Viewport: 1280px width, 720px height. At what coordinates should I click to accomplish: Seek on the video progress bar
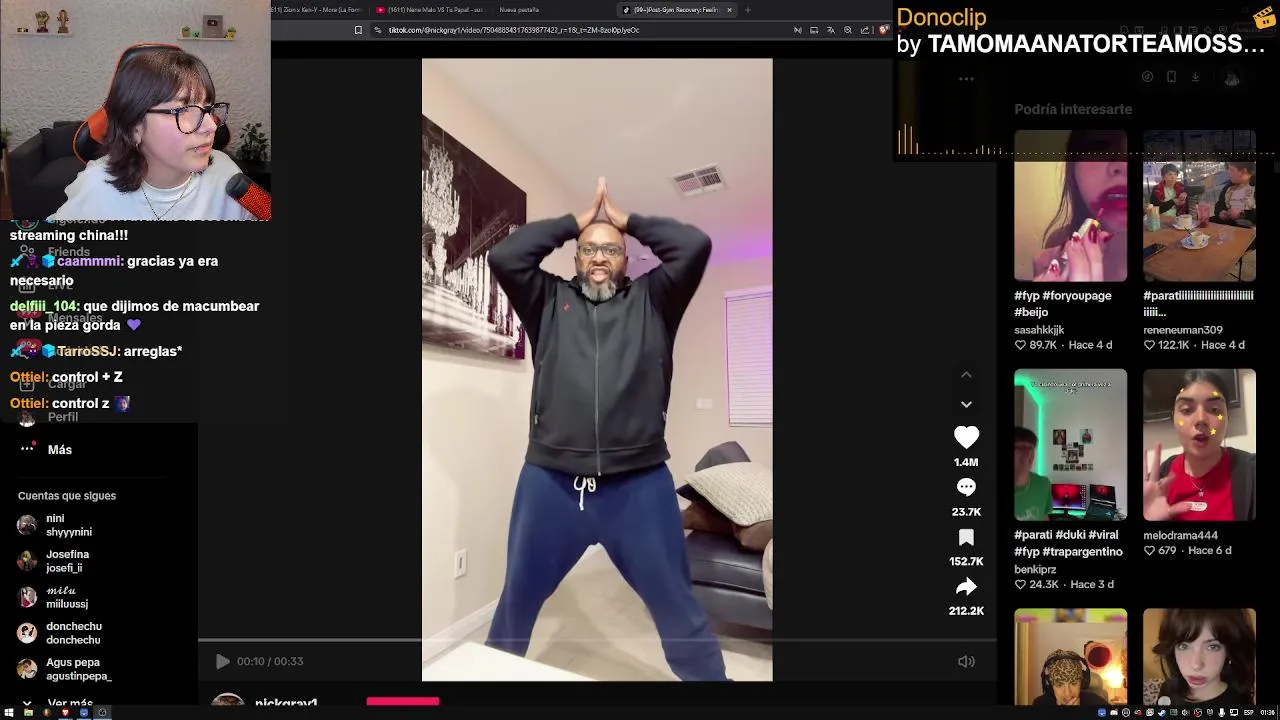(597, 640)
